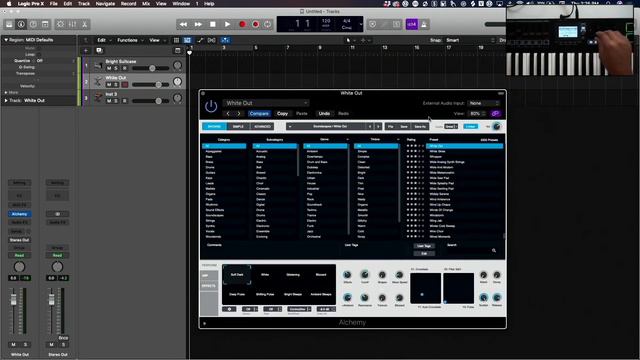
Task: Expand the Track White Out disclosure triangle
Action: click(6, 100)
